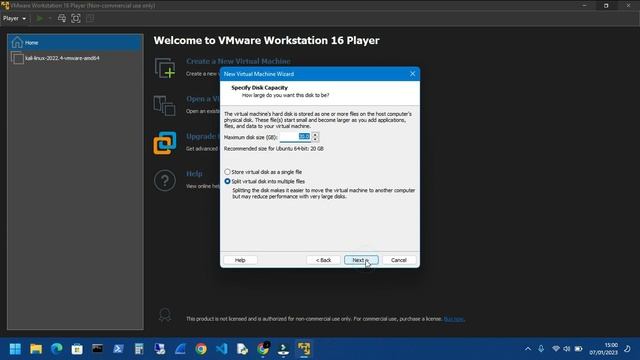Click the Open a Virtual Machine icon
Screen dimensions: 640x360
point(165,106)
